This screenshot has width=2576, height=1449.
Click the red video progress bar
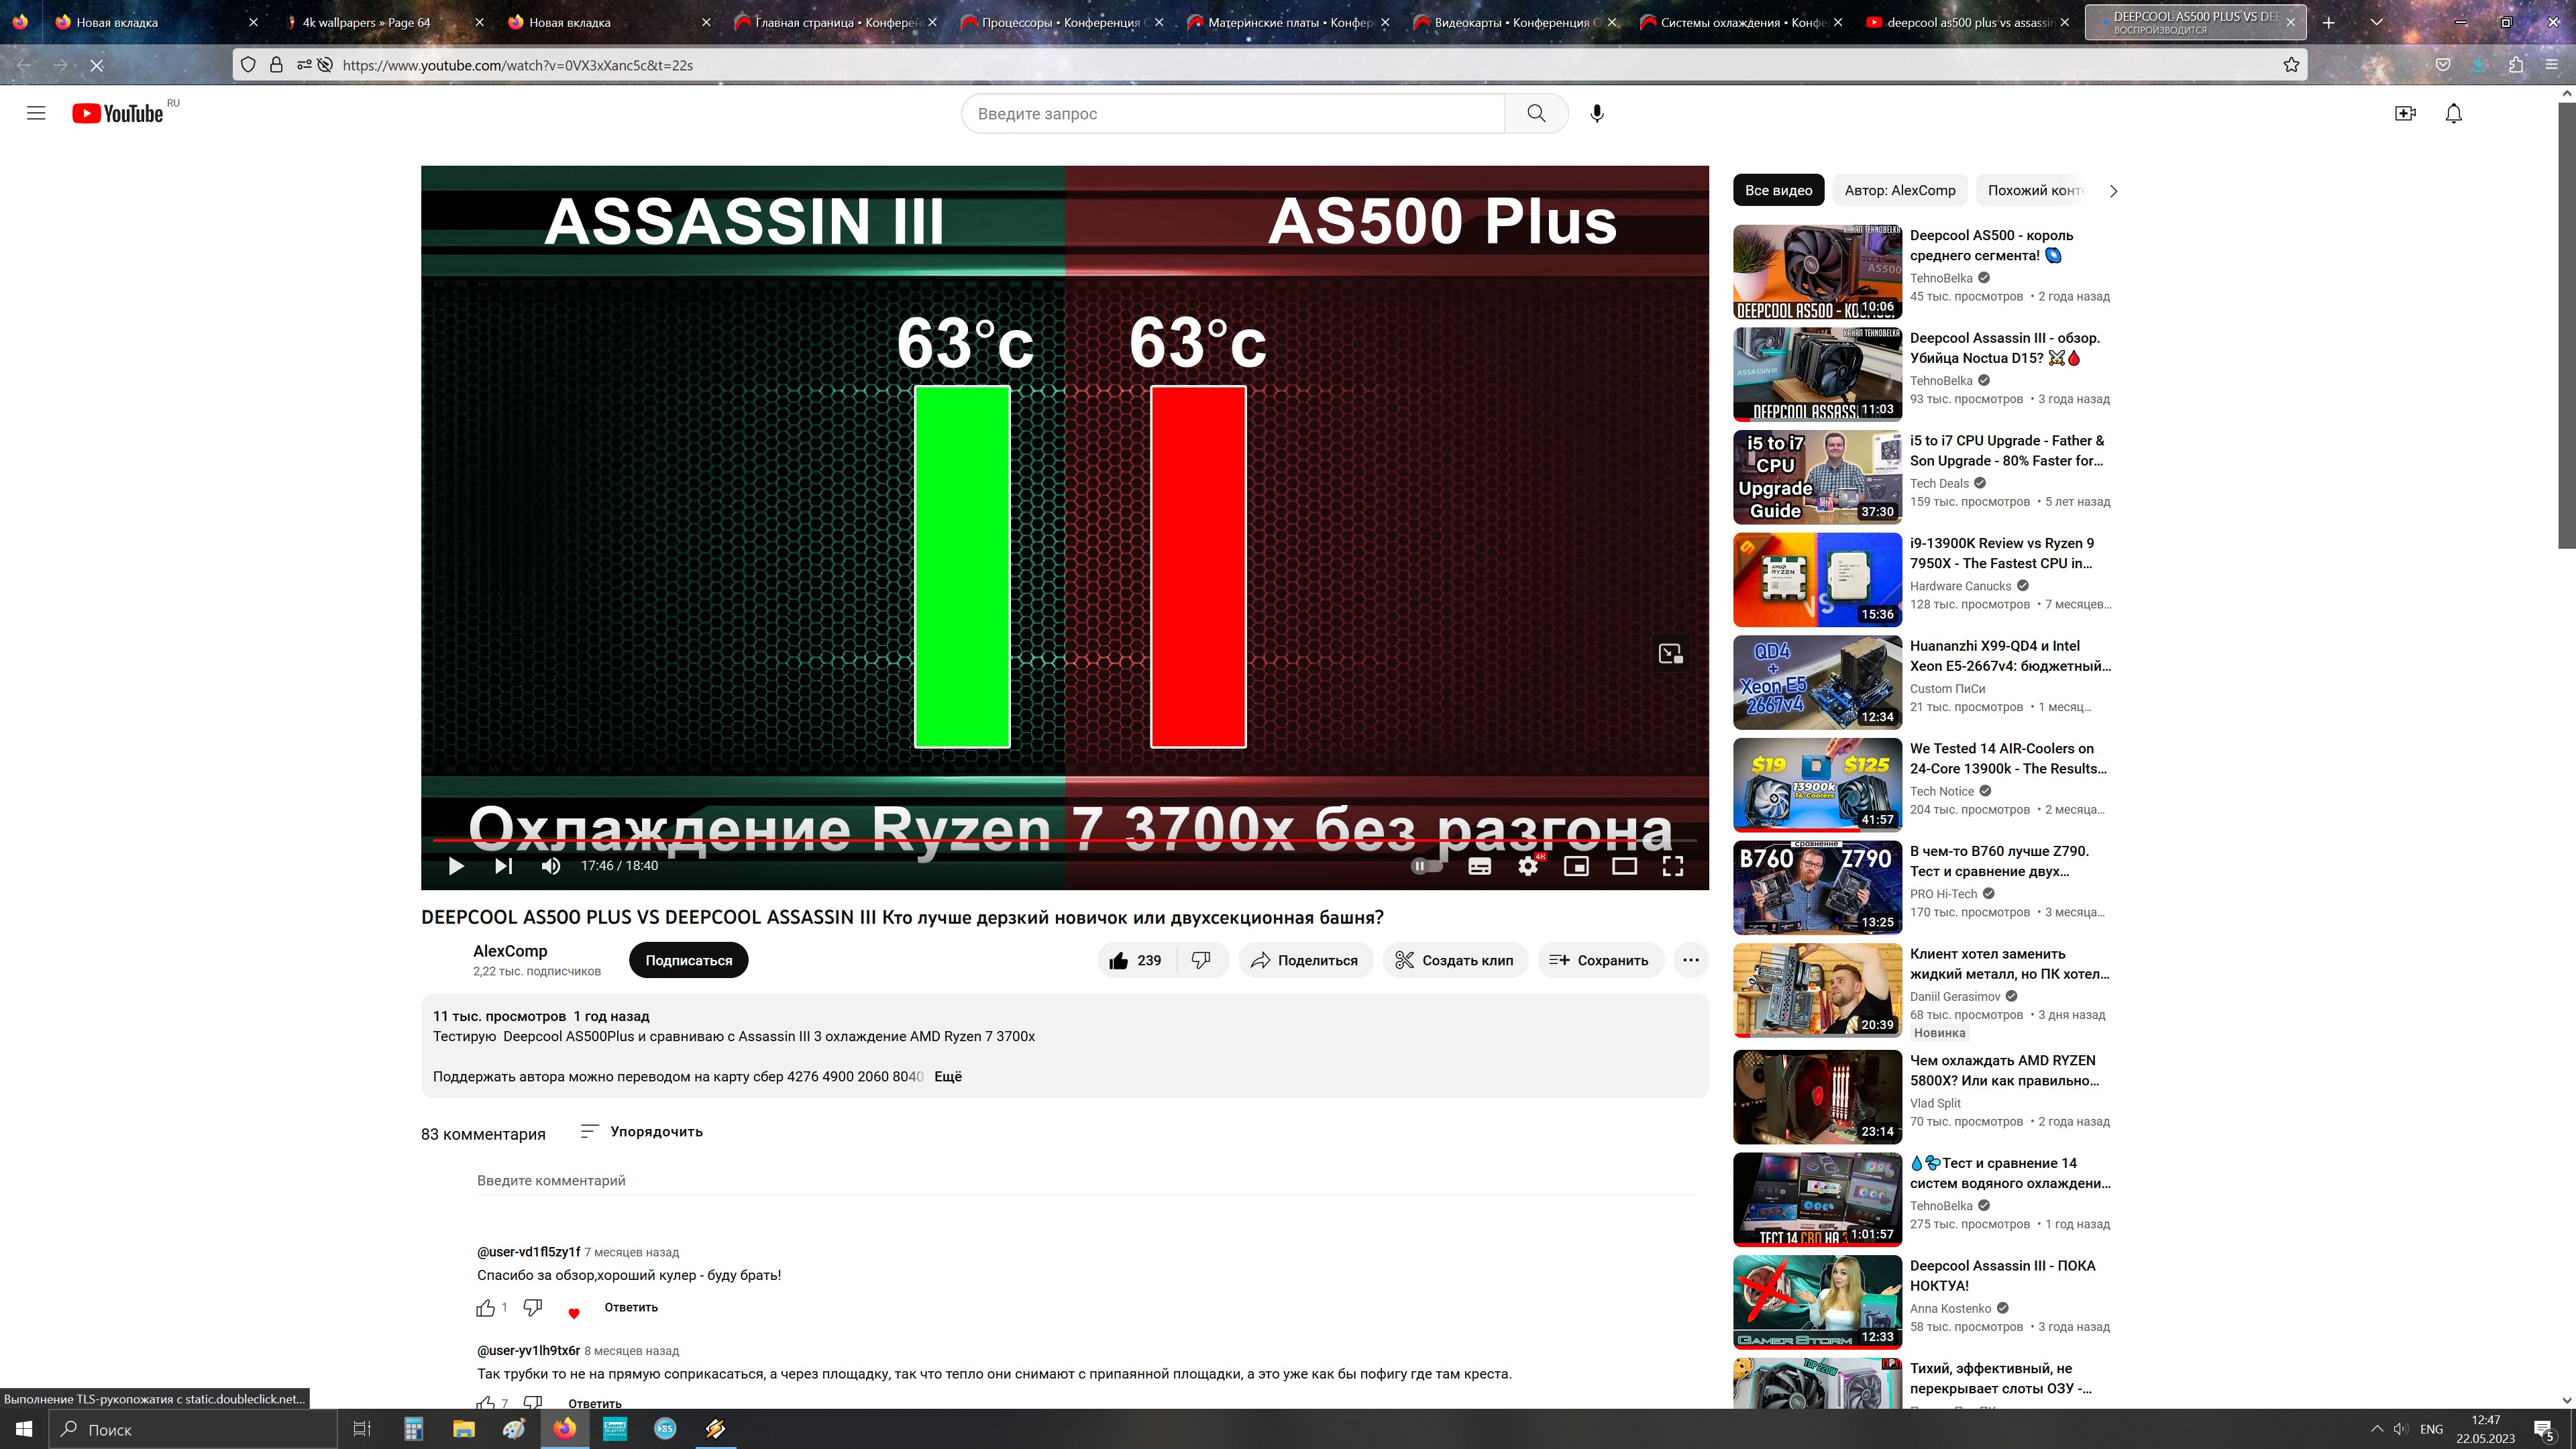pos(1000,841)
